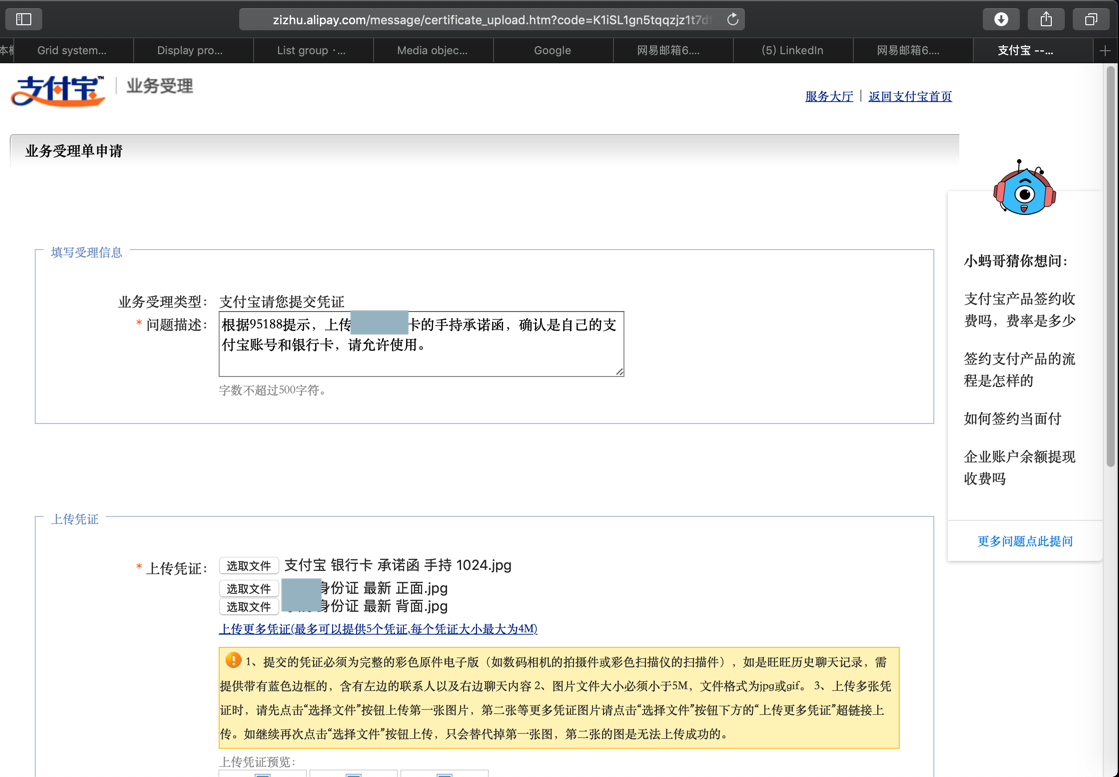Switch to the Media objec... tab
Screen dimensions: 1119x777
[432, 51]
